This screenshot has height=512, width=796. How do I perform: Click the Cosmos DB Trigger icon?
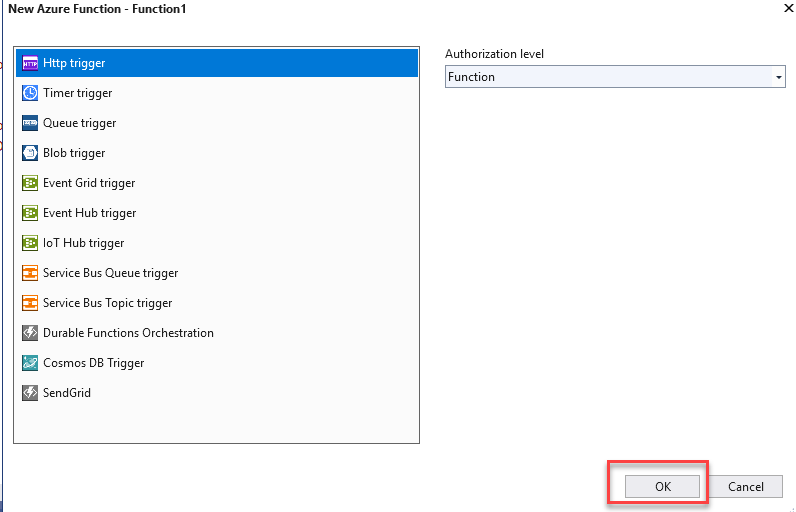(x=30, y=363)
